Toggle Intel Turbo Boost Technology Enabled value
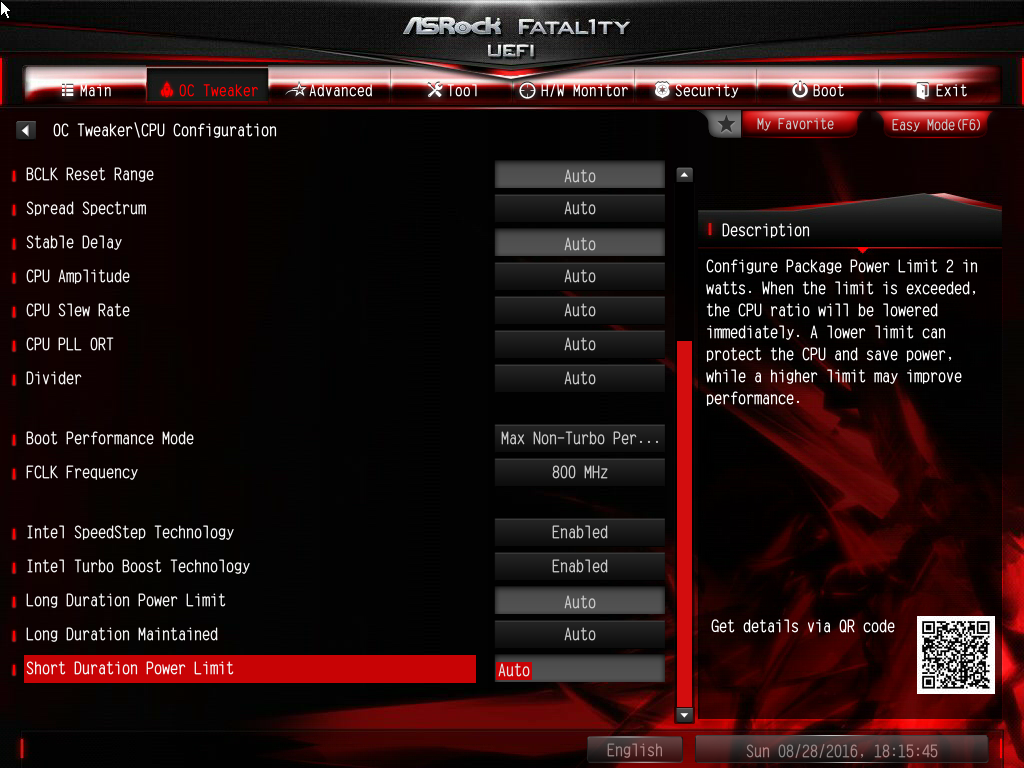 click(x=579, y=567)
